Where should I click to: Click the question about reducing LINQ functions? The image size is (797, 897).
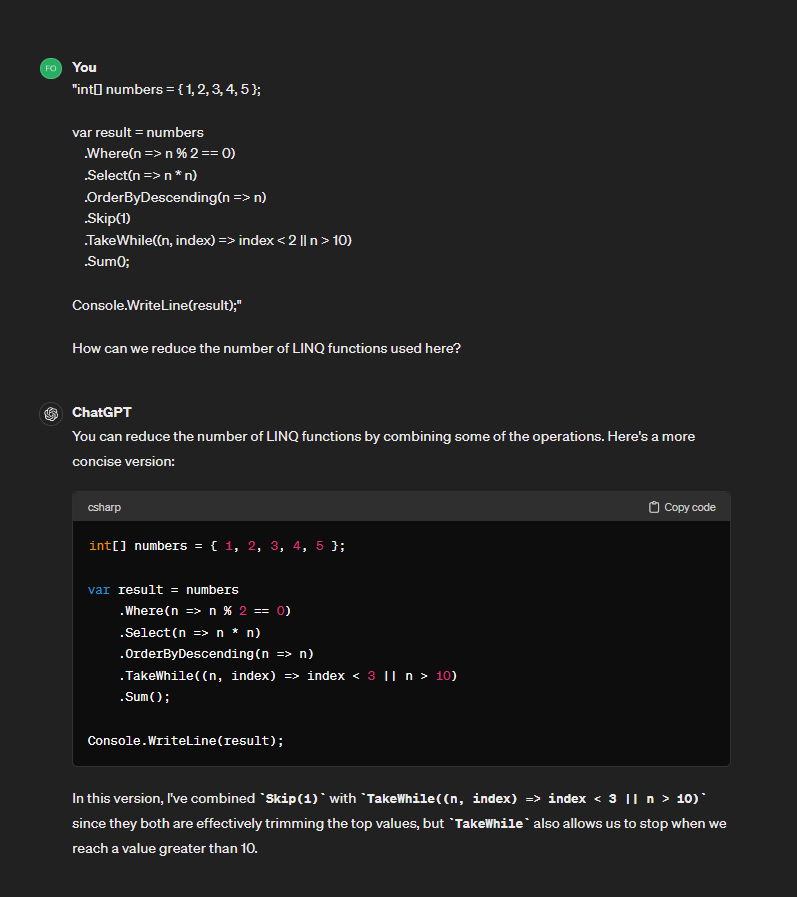[x=266, y=348]
